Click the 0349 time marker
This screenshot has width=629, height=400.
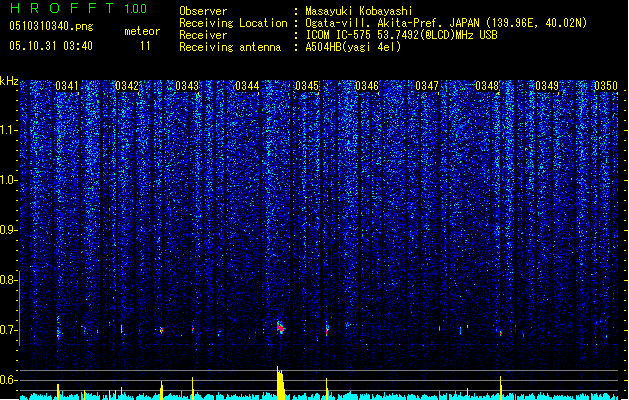pyautogui.click(x=547, y=86)
